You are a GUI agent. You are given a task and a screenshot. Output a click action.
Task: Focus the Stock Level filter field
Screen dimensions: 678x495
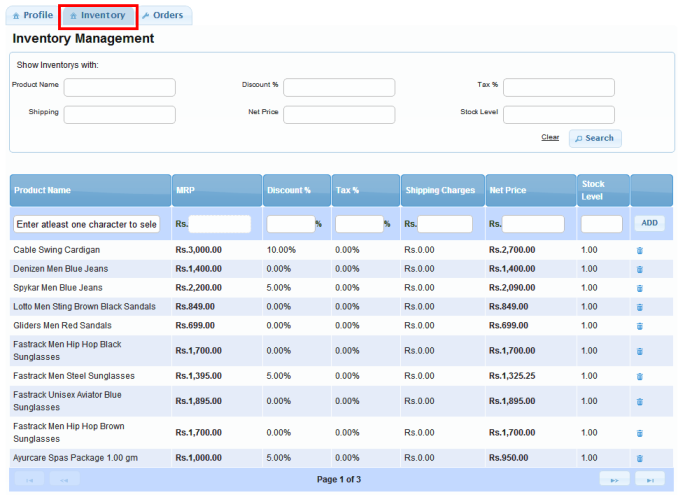559,115
